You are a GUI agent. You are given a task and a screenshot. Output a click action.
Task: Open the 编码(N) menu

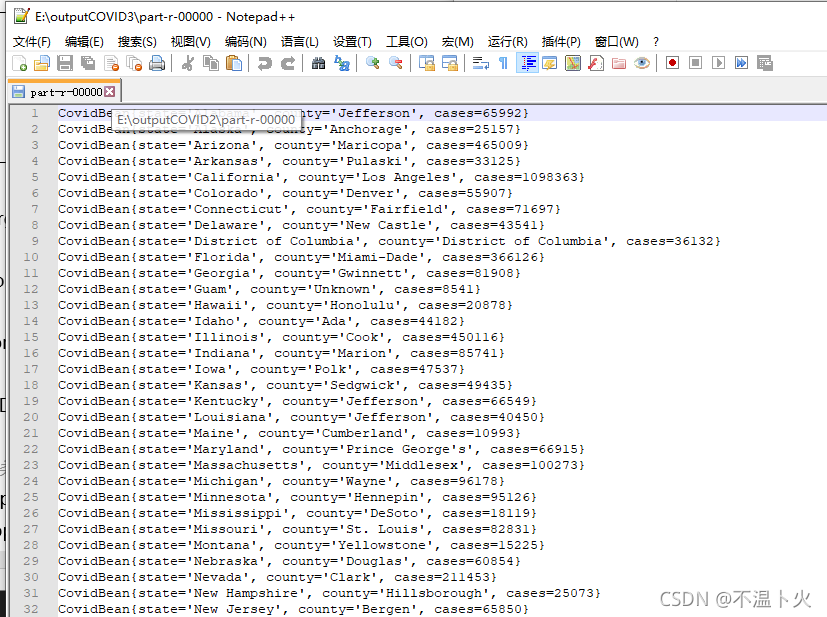click(x=245, y=42)
